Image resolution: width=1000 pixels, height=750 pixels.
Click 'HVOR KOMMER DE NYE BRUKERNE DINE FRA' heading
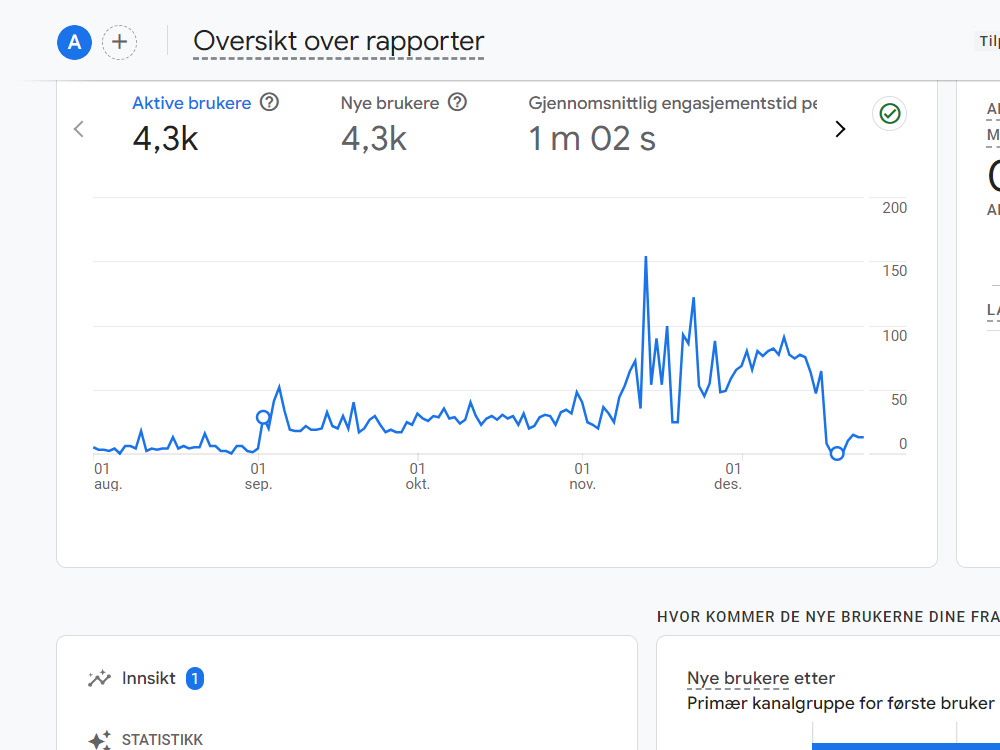(828, 617)
